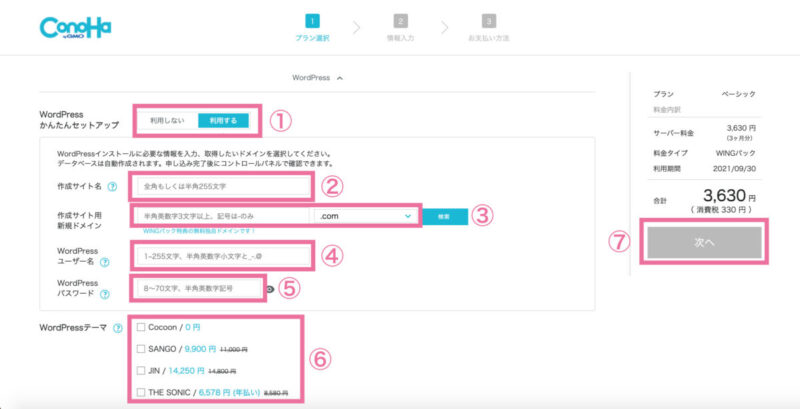Viewport: 800px width, 409px height.
Task: Open help icon beside WordPress ユーザー名
Action: click(x=105, y=263)
